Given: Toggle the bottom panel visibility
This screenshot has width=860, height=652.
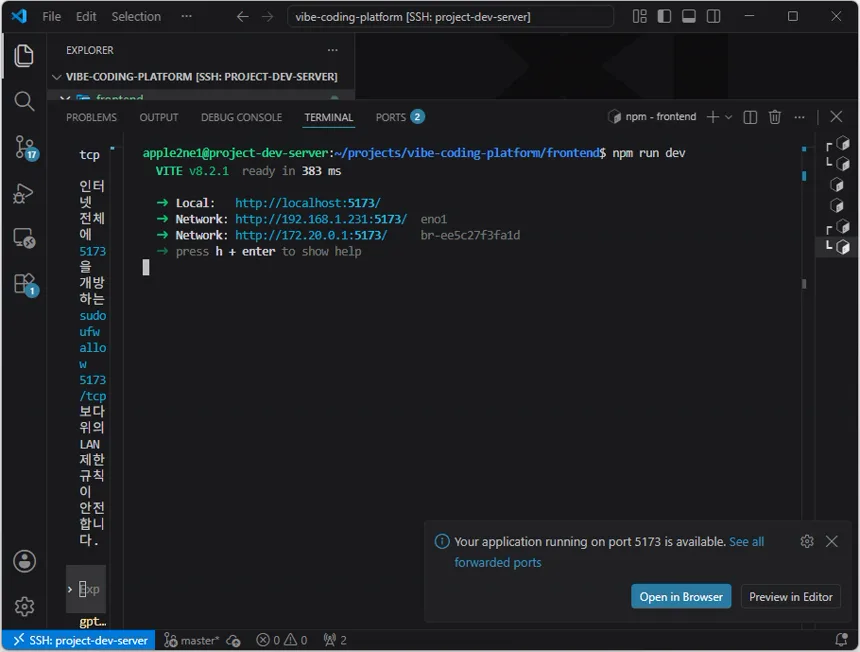Looking at the screenshot, I should coord(689,16).
